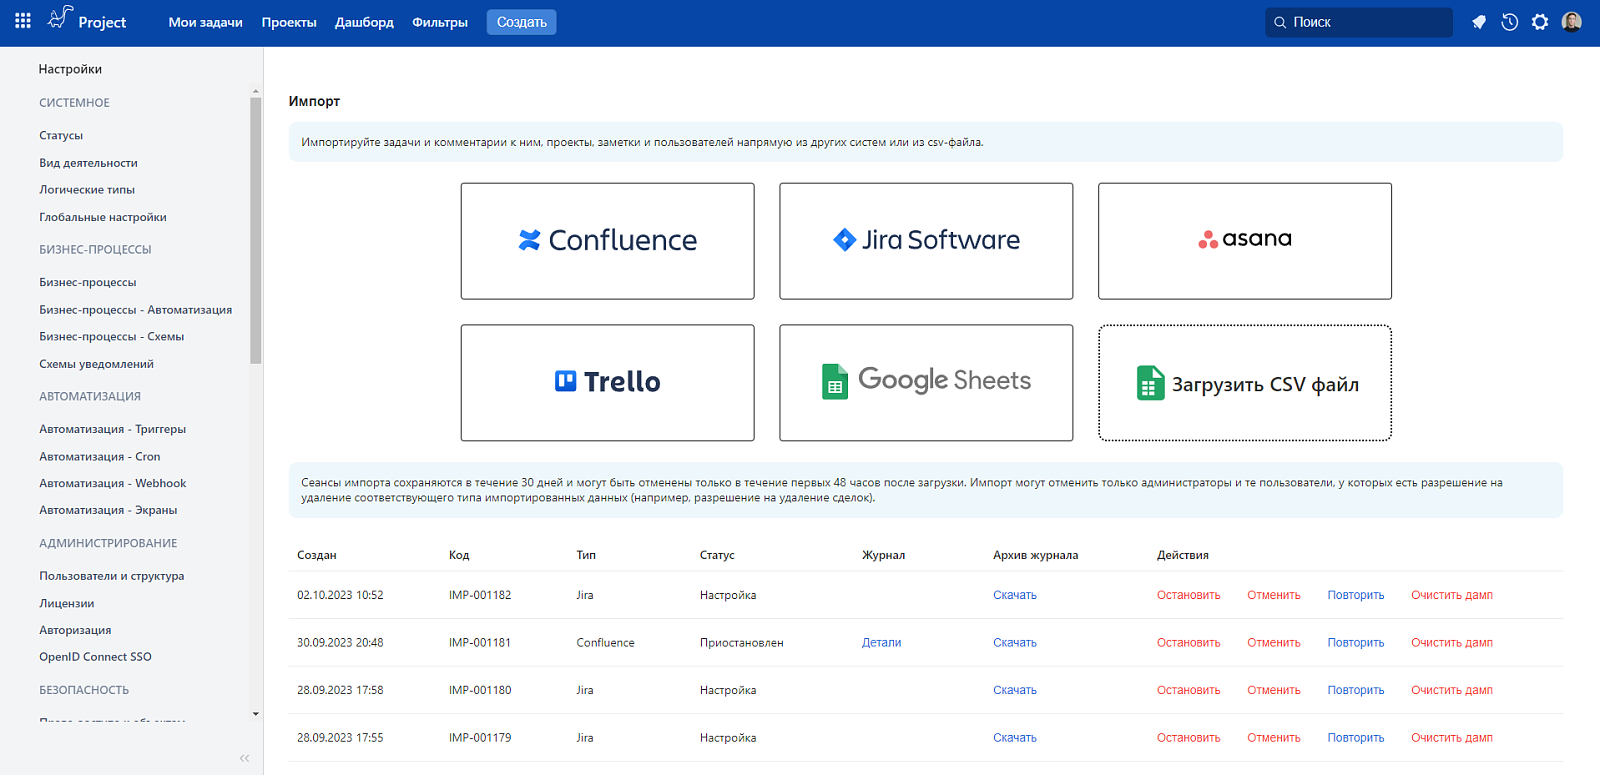Click the Статус column header
Screen dimensions: 1600x775
click(717, 555)
